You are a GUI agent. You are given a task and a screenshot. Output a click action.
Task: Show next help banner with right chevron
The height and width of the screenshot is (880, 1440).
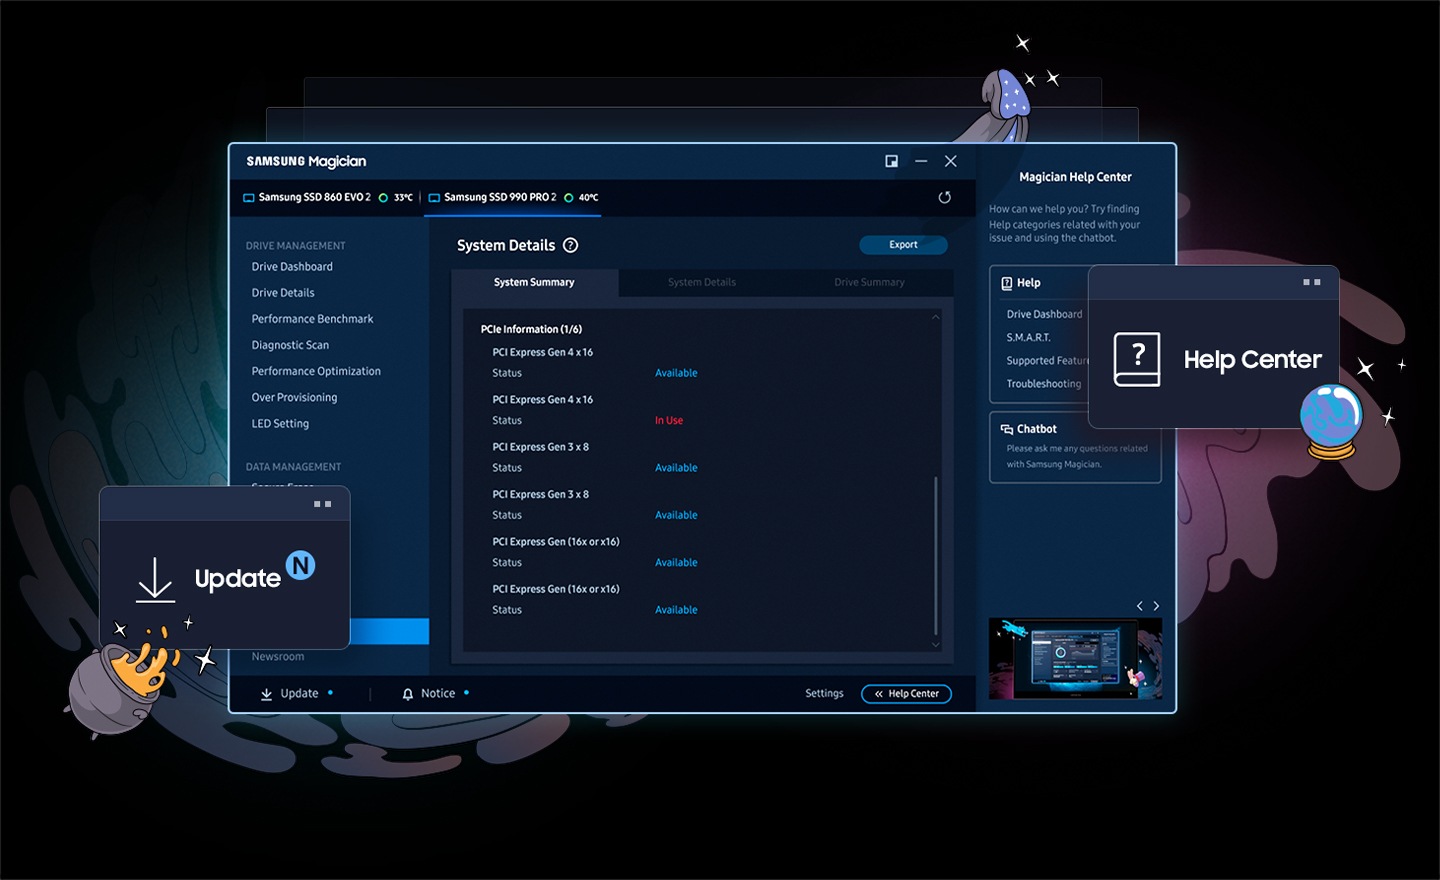1157,606
